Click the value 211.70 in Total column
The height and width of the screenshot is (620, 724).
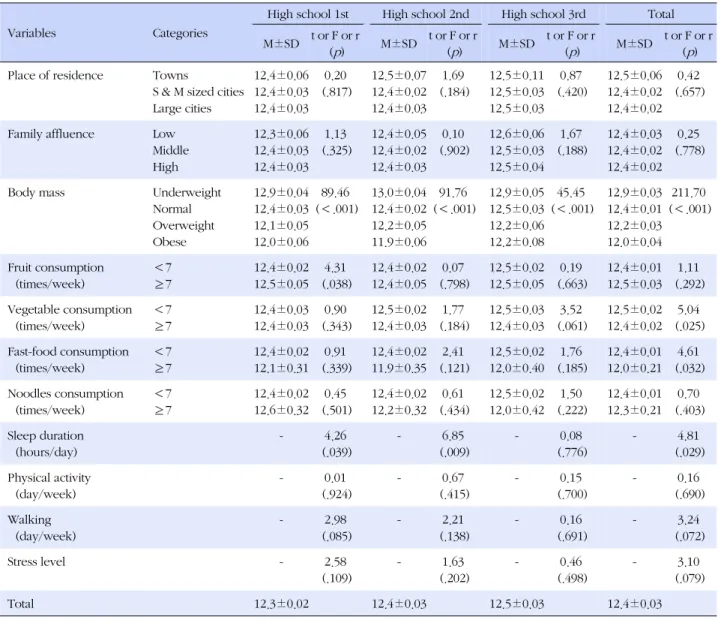[x=688, y=193]
